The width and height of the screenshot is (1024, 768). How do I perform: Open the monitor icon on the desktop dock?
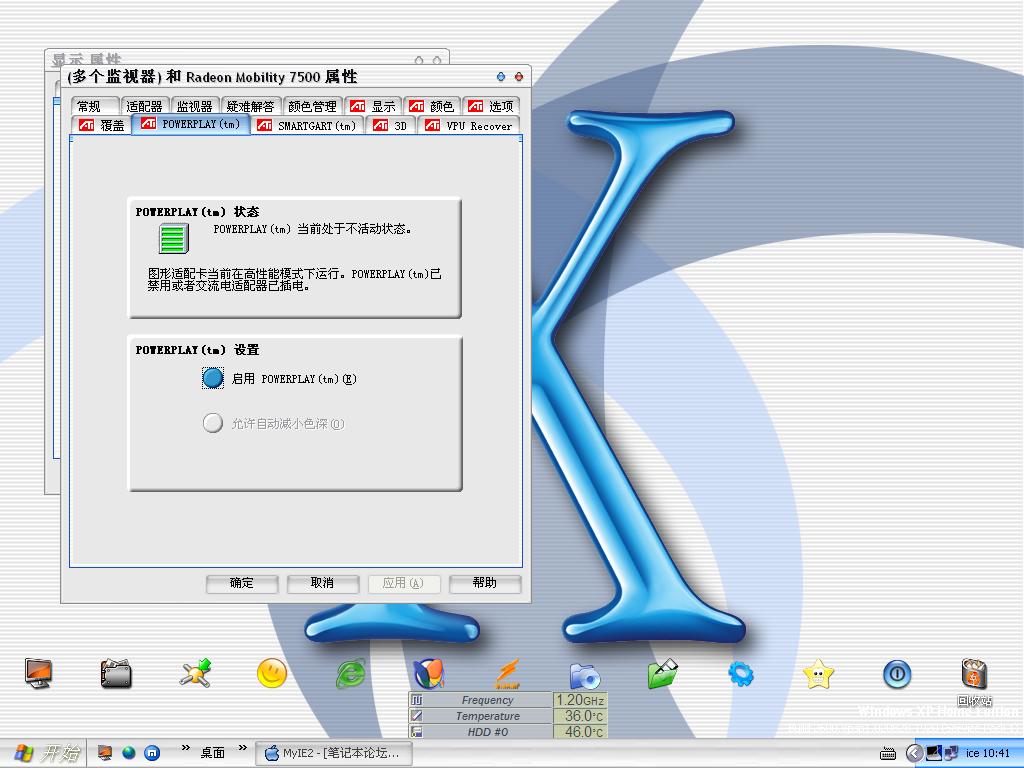coord(39,673)
